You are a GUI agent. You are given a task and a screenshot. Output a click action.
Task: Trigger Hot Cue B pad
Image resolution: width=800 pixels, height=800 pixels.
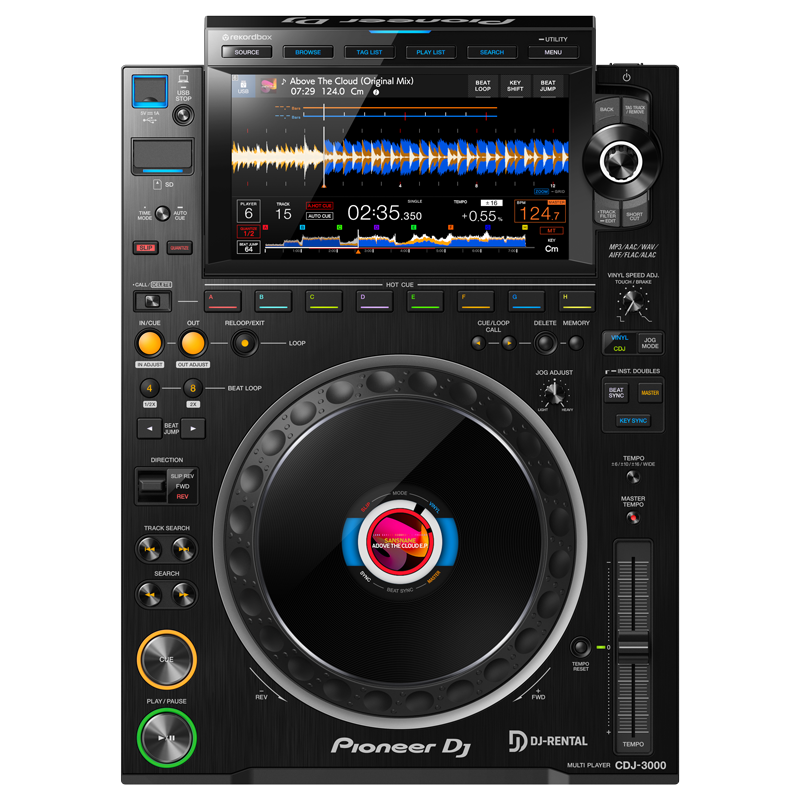tap(273, 301)
